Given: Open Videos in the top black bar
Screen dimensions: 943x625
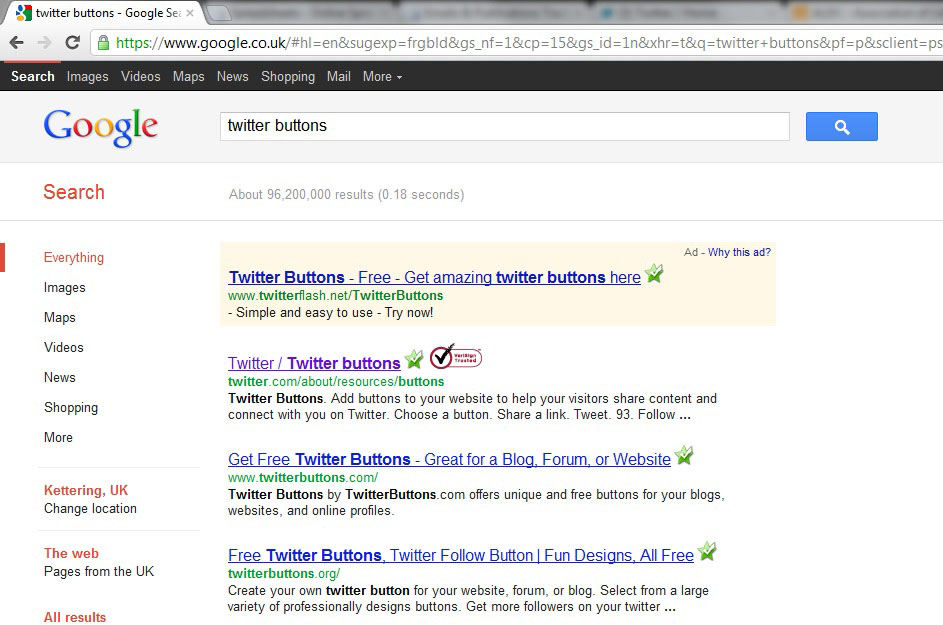Looking at the screenshot, I should click(x=141, y=76).
